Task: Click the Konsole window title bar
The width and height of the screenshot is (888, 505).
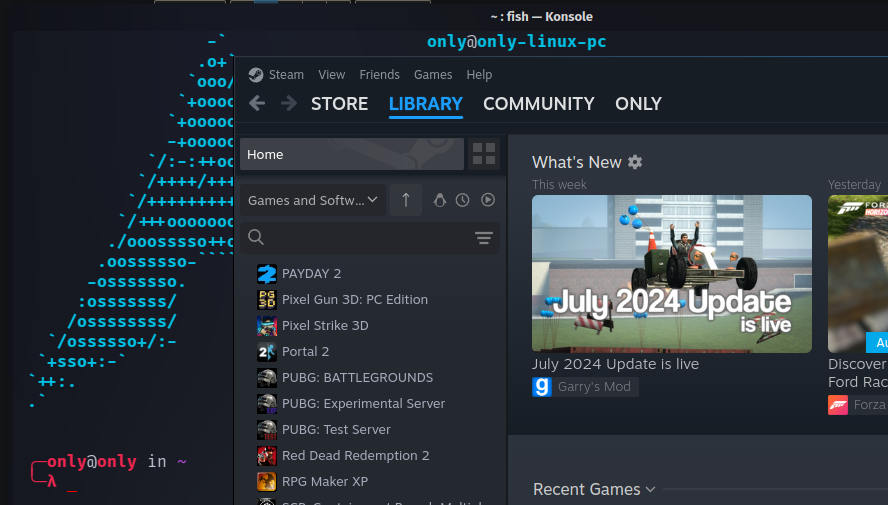Action: 541,16
